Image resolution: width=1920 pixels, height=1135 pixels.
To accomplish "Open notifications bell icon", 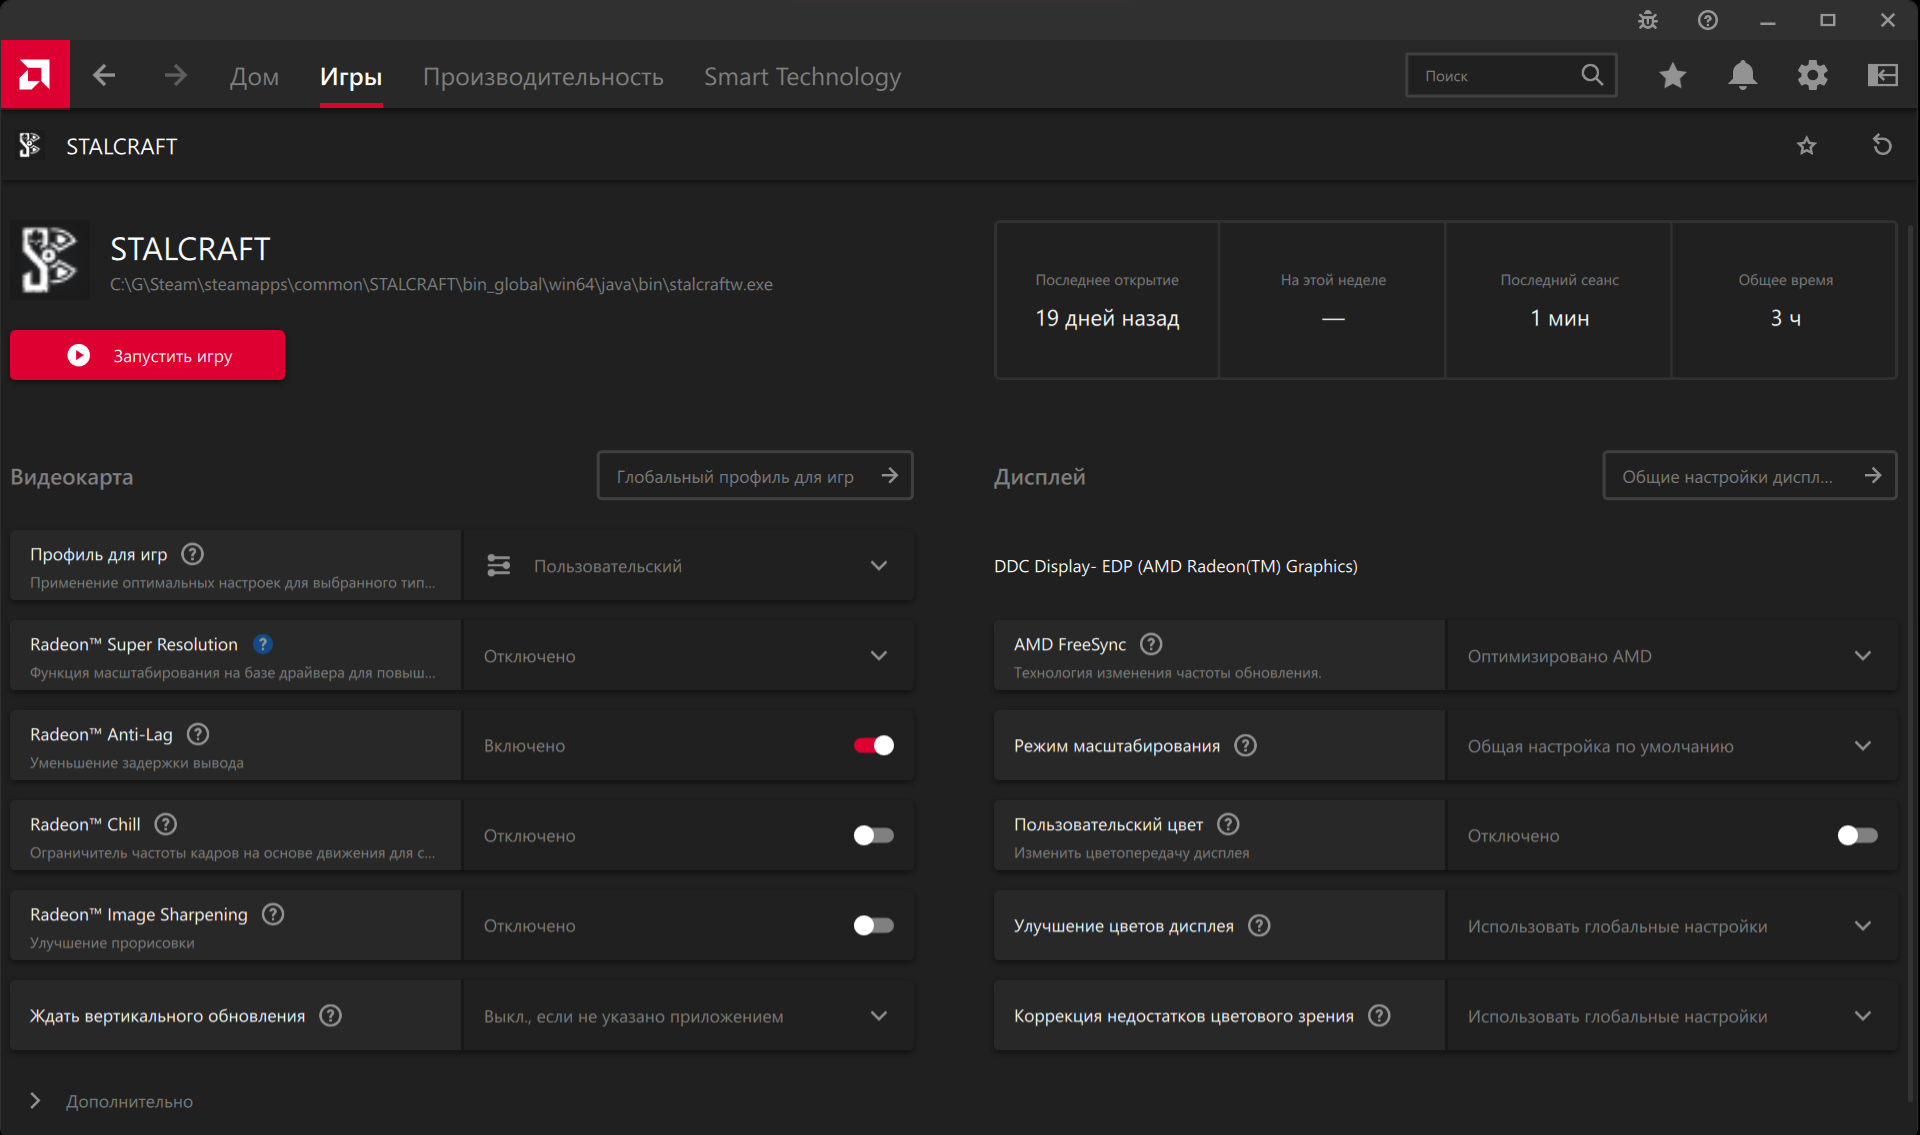I will 1743,75.
